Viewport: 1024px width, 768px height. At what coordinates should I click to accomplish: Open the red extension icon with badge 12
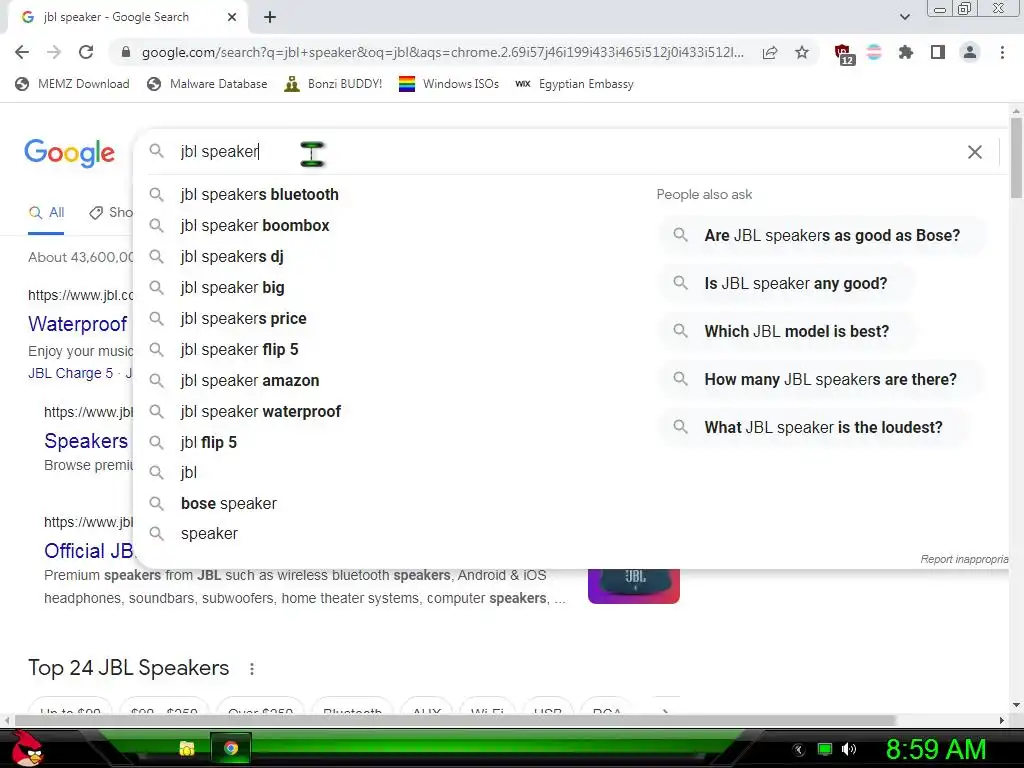844,54
